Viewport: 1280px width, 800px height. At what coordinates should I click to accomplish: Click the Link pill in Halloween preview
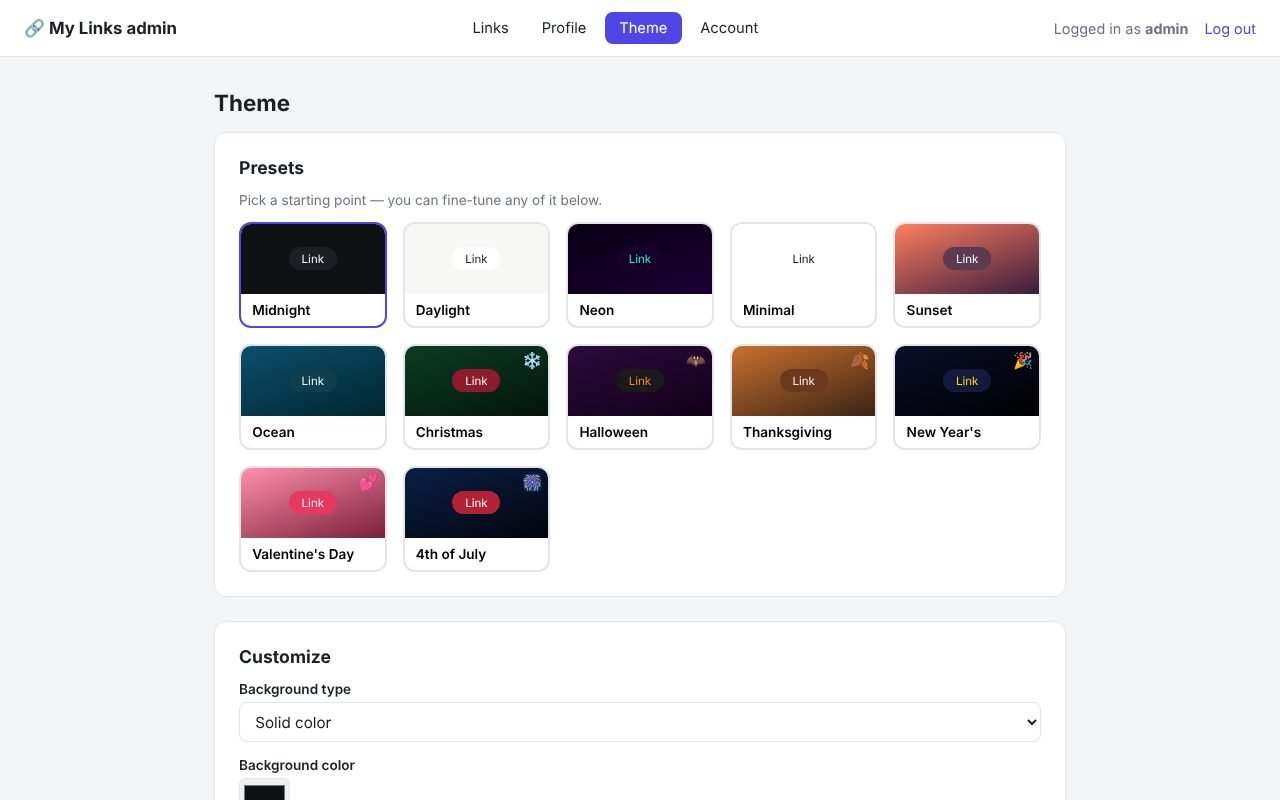pos(640,381)
